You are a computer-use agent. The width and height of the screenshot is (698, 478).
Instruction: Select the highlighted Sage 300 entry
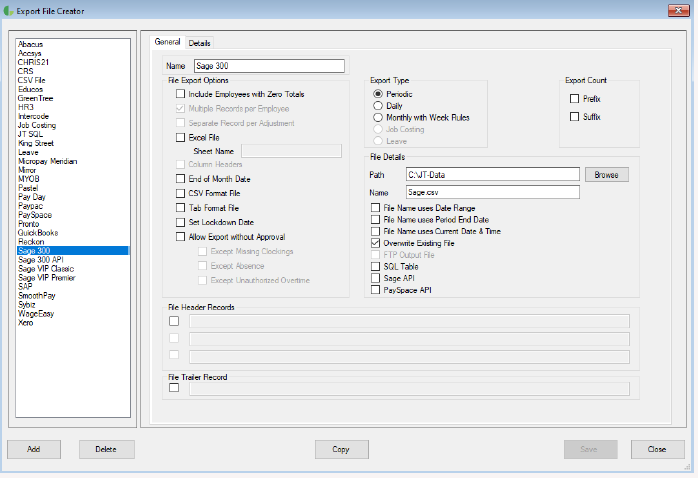pyautogui.click(x=73, y=251)
